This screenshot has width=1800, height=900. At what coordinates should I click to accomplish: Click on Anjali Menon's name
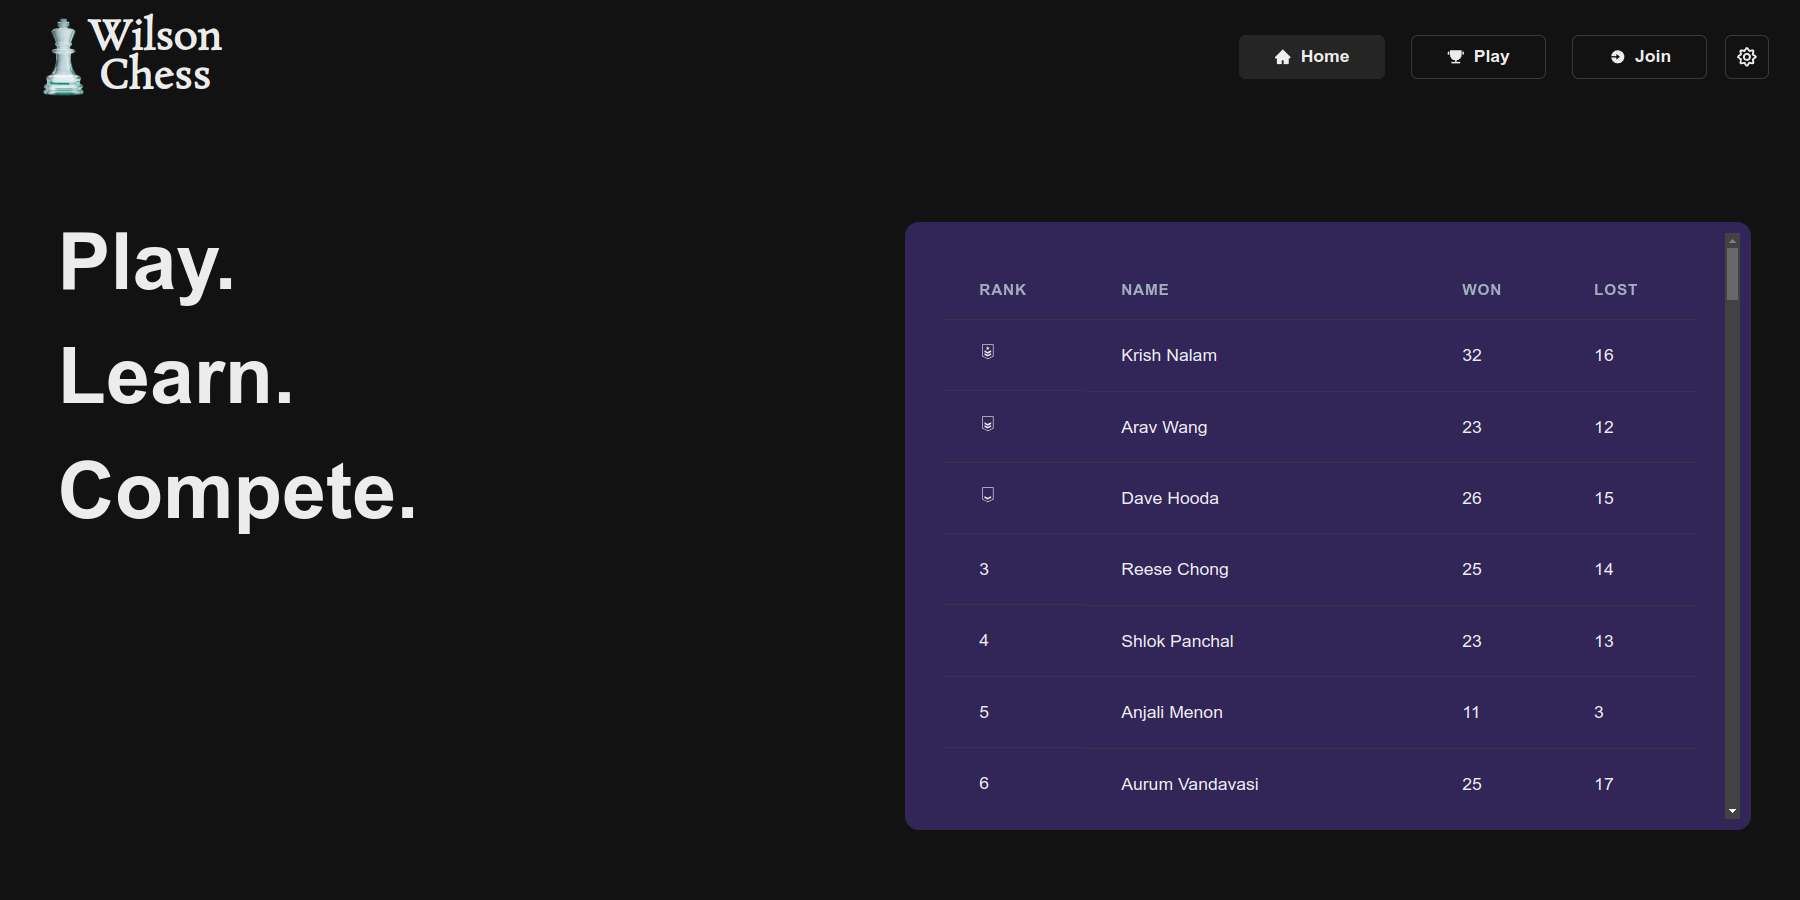point(1171,712)
